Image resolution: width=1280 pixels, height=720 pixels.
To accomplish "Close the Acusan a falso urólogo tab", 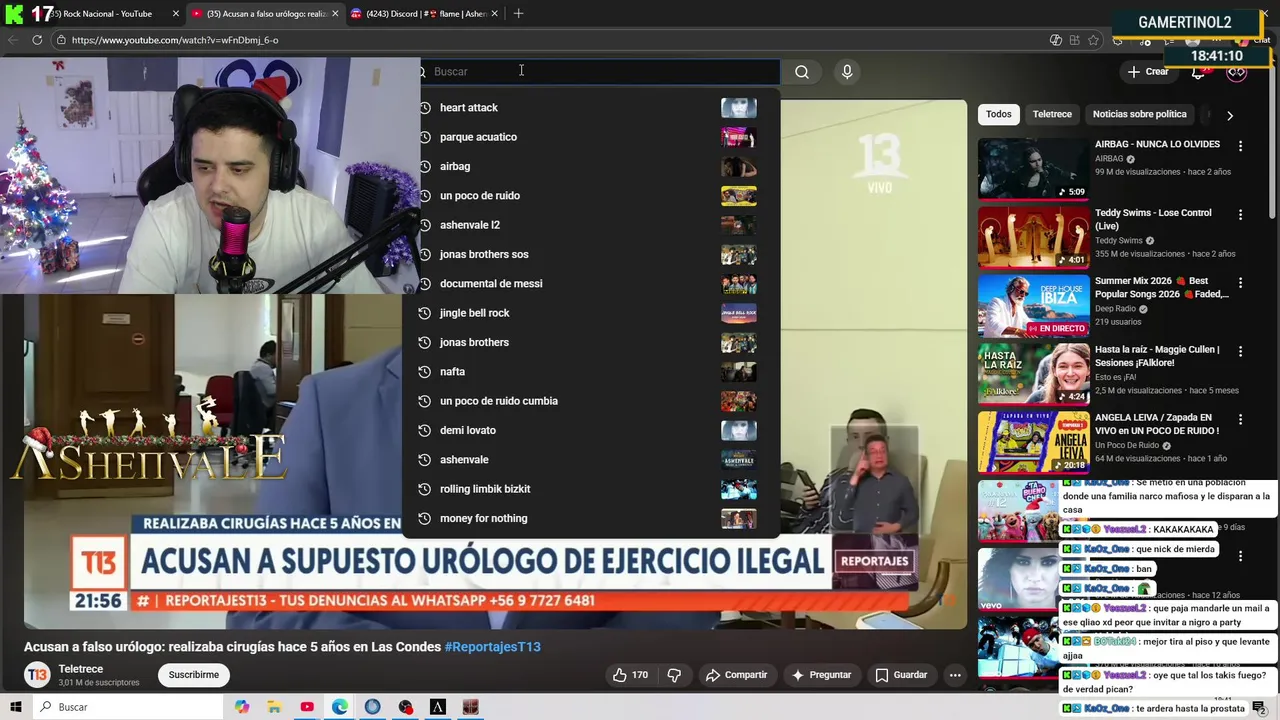I will (335, 14).
